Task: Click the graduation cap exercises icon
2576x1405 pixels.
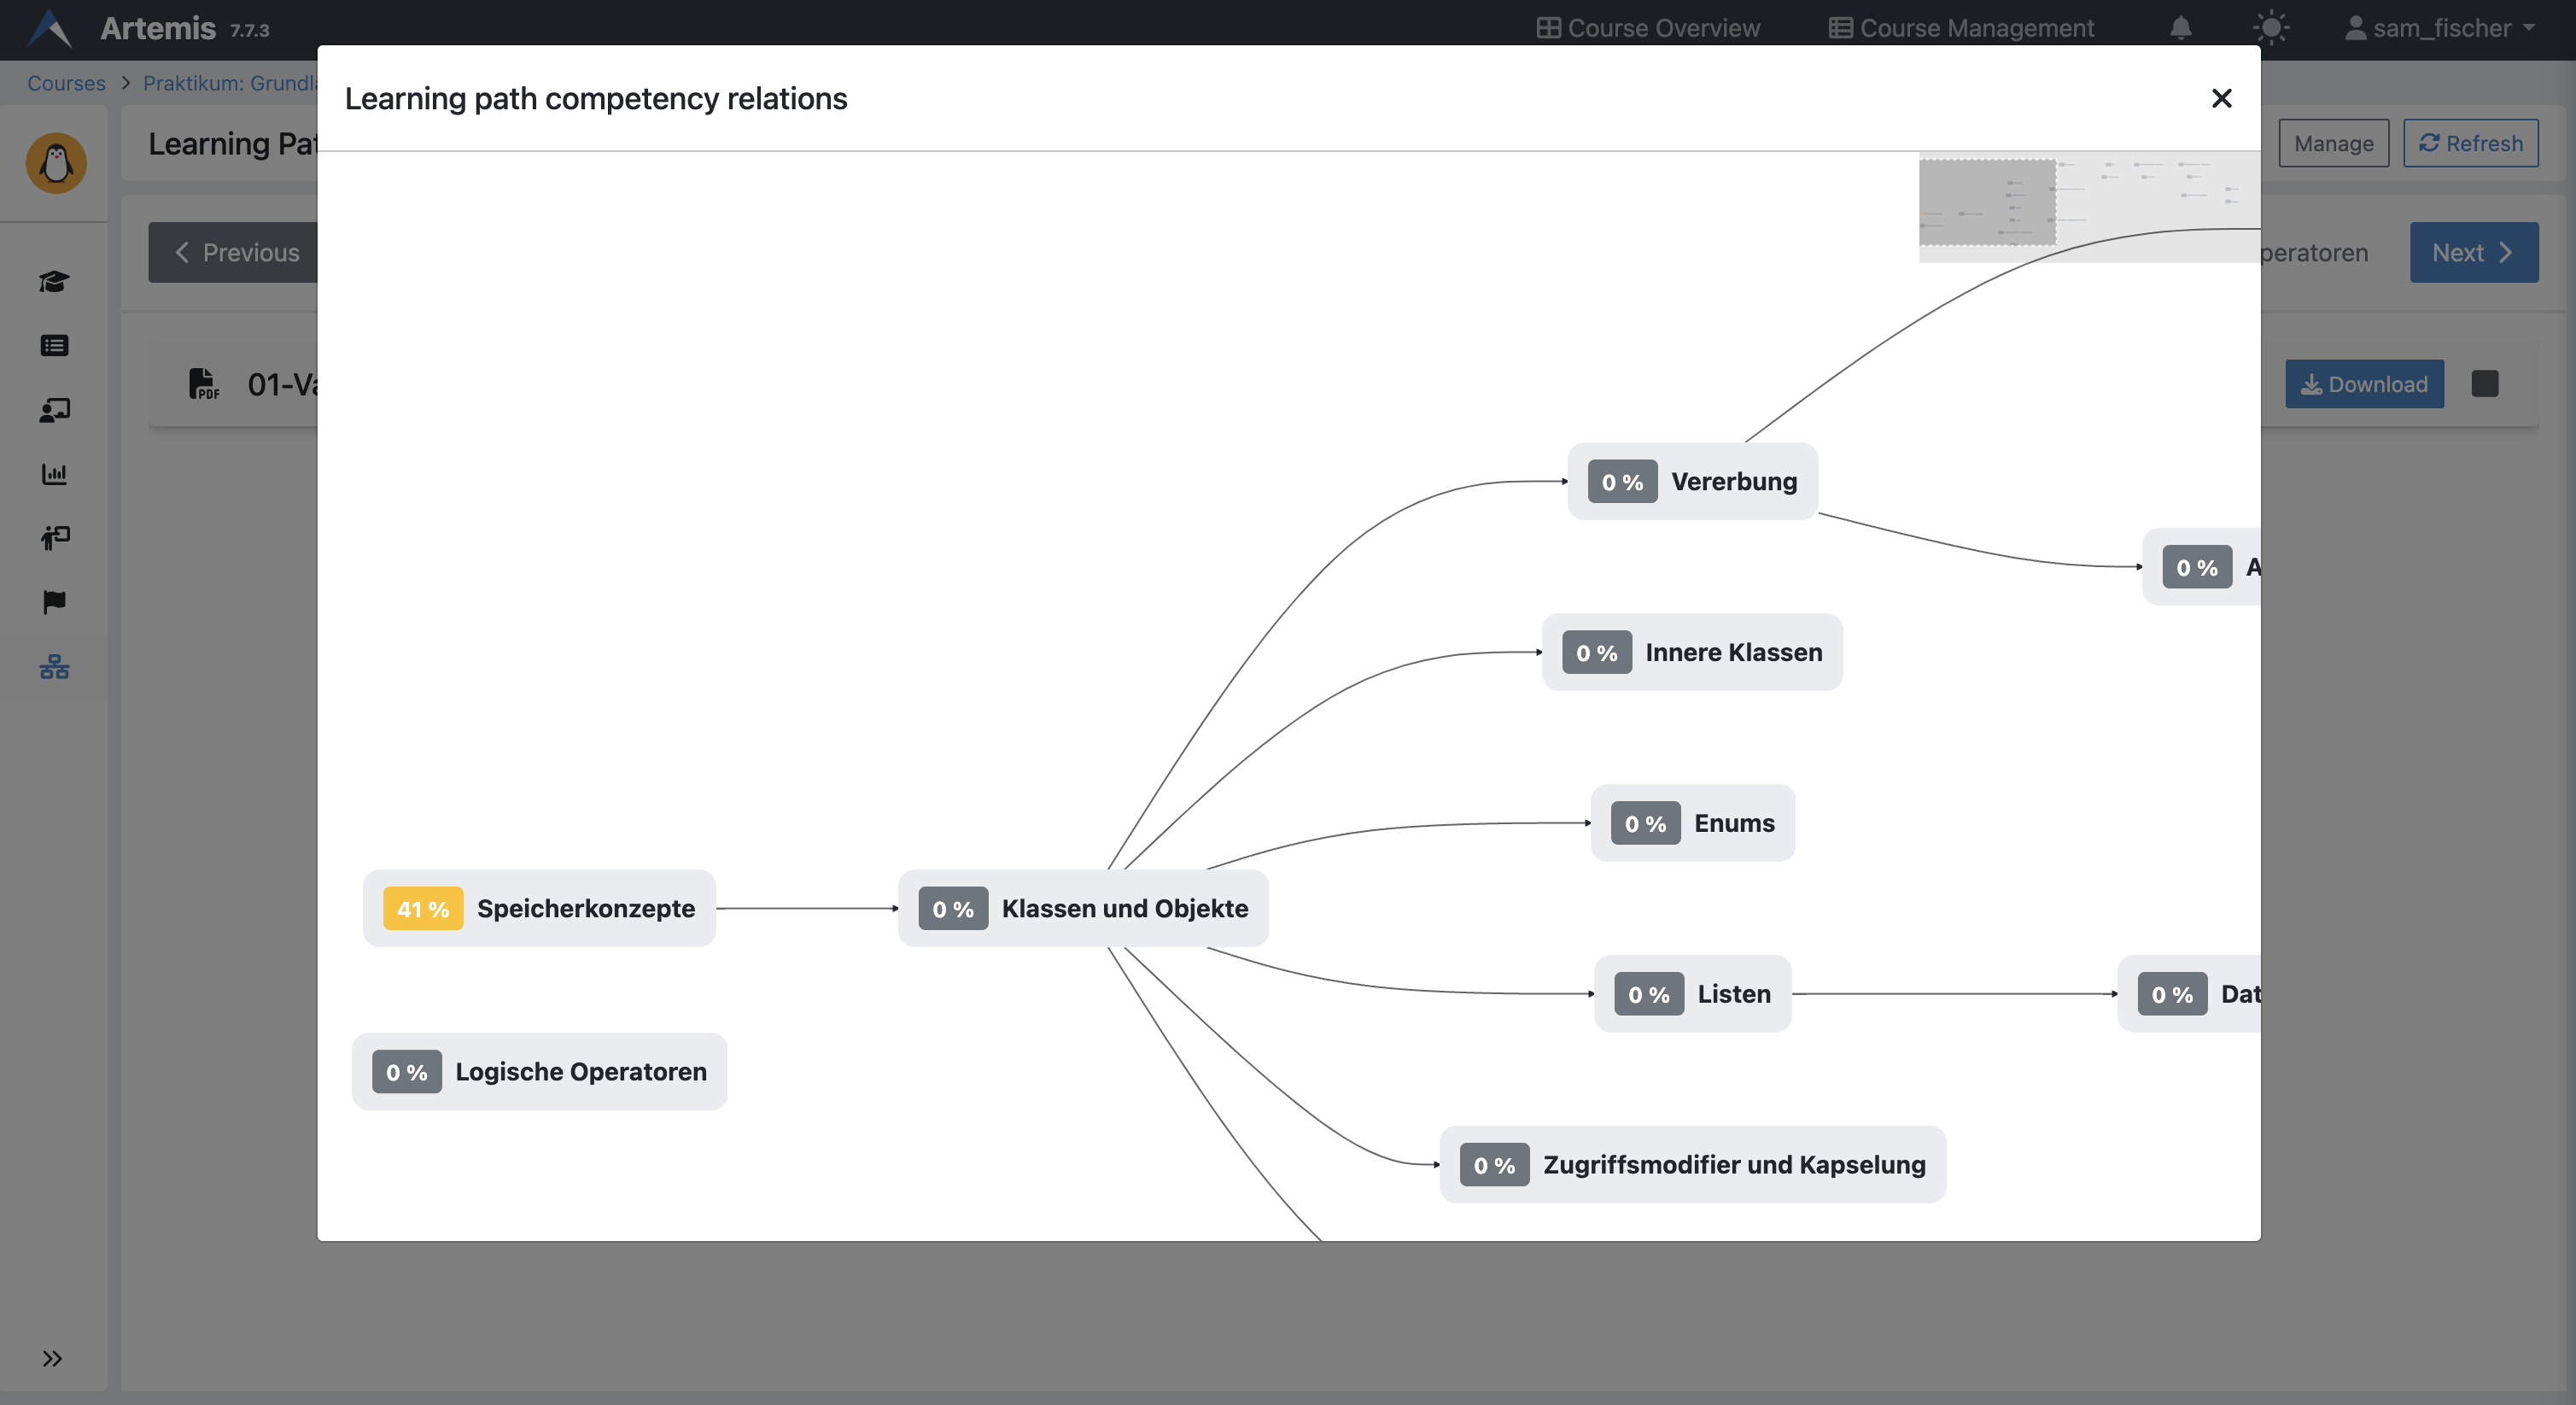Action: (55, 282)
